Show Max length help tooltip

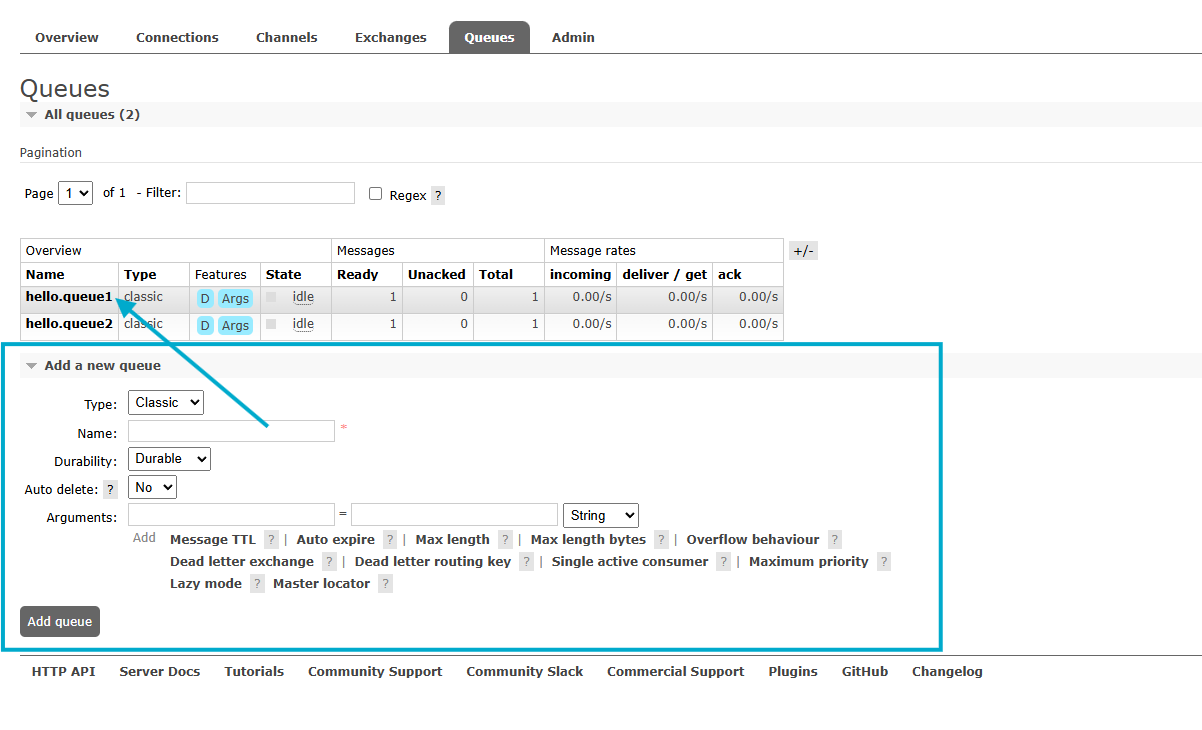(505, 540)
